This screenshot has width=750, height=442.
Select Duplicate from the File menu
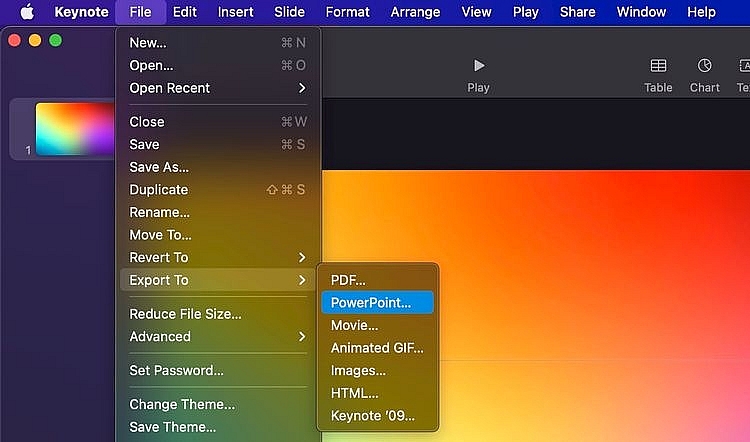coord(158,189)
